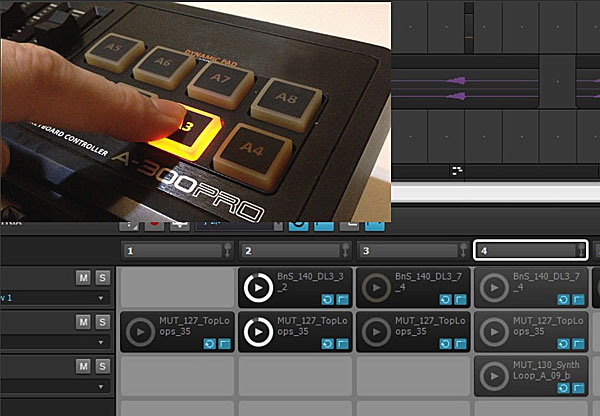Screen dimensions: 600x416
Task: Change trigger mode of MUT_130_SynthLoop_A_09_b cell
Action: pyautogui.click(x=578, y=388)
